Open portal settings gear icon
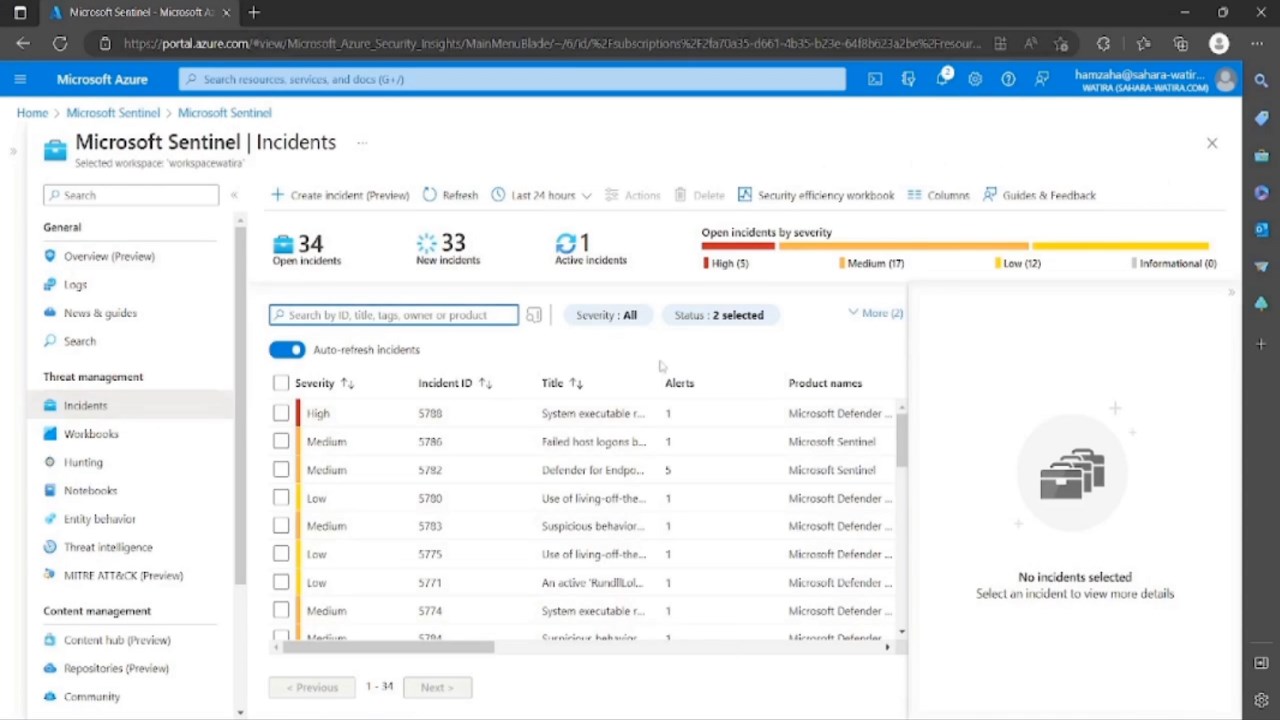This screenshot has height=720, width=1280. (975, 79)
